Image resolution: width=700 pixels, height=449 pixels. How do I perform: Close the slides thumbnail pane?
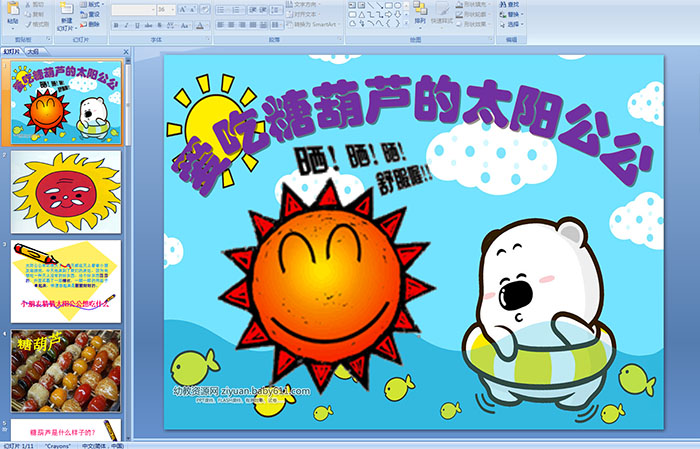tap(126, 52)
